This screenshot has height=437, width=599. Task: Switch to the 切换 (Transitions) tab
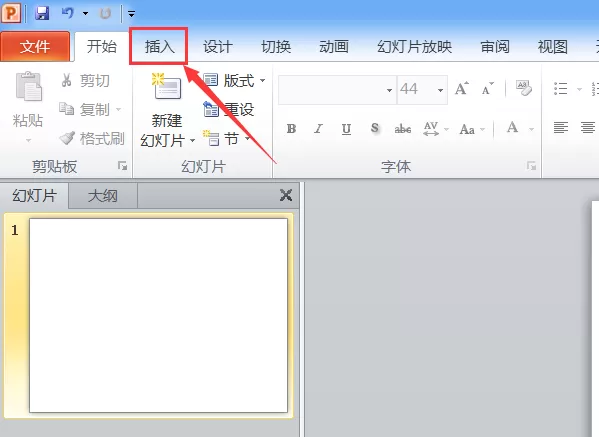[x=276, y=47]
